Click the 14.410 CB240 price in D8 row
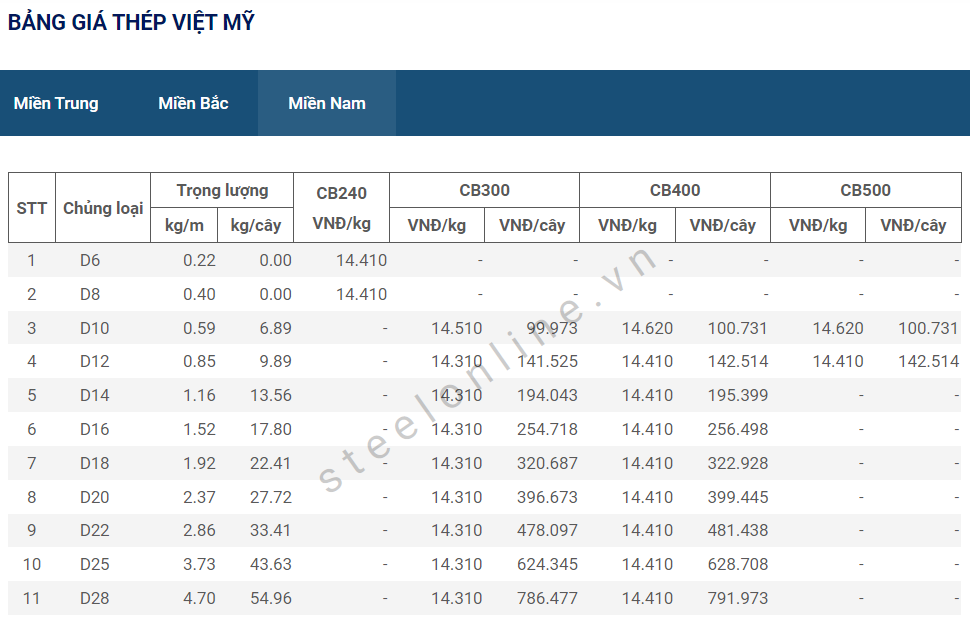The width and height of the screenshot is (970, 625). [361, 295]
